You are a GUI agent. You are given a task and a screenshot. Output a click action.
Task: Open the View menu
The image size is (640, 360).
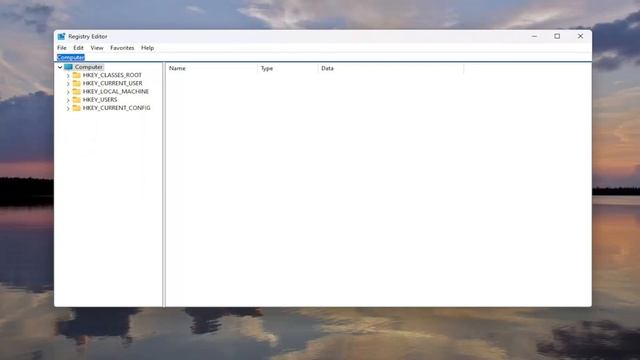point(97,48)
